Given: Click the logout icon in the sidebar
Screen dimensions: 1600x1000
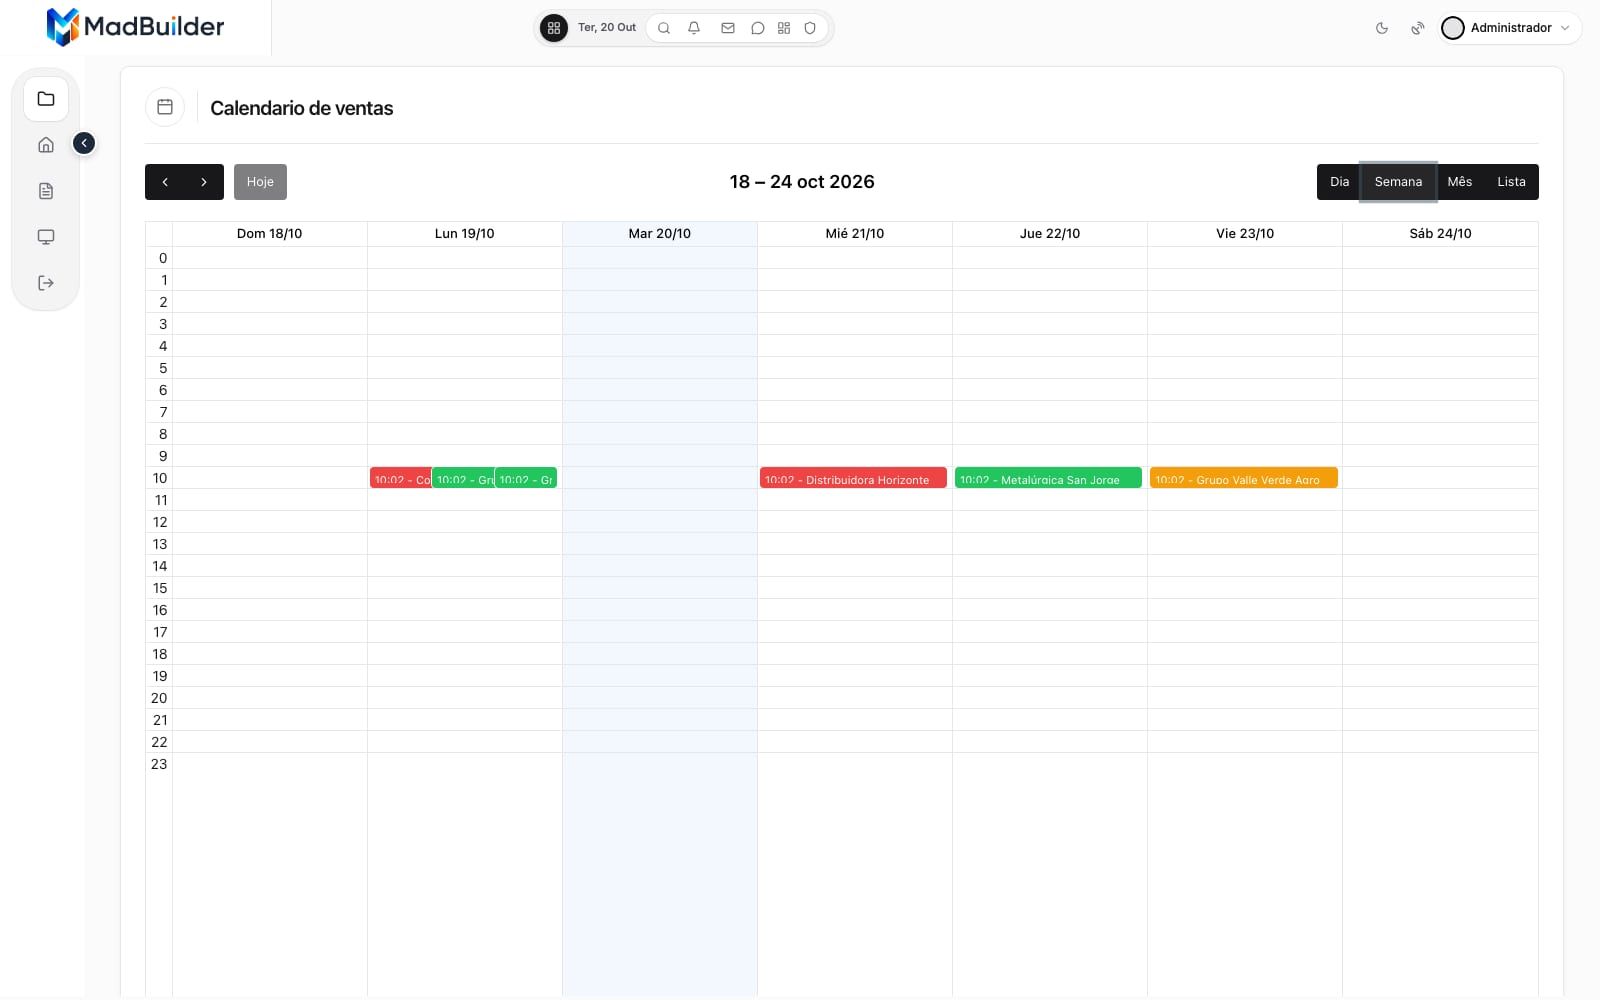Looking at the screenshot, I should pos(46,283).
